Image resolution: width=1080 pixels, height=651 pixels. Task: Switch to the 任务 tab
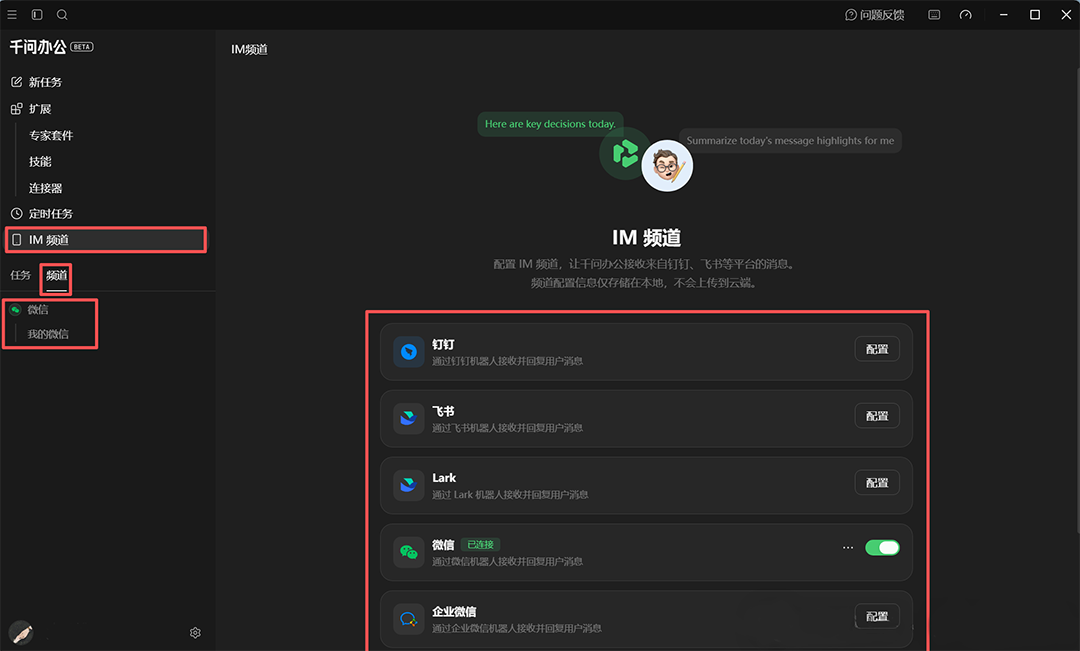pos(21,276)
